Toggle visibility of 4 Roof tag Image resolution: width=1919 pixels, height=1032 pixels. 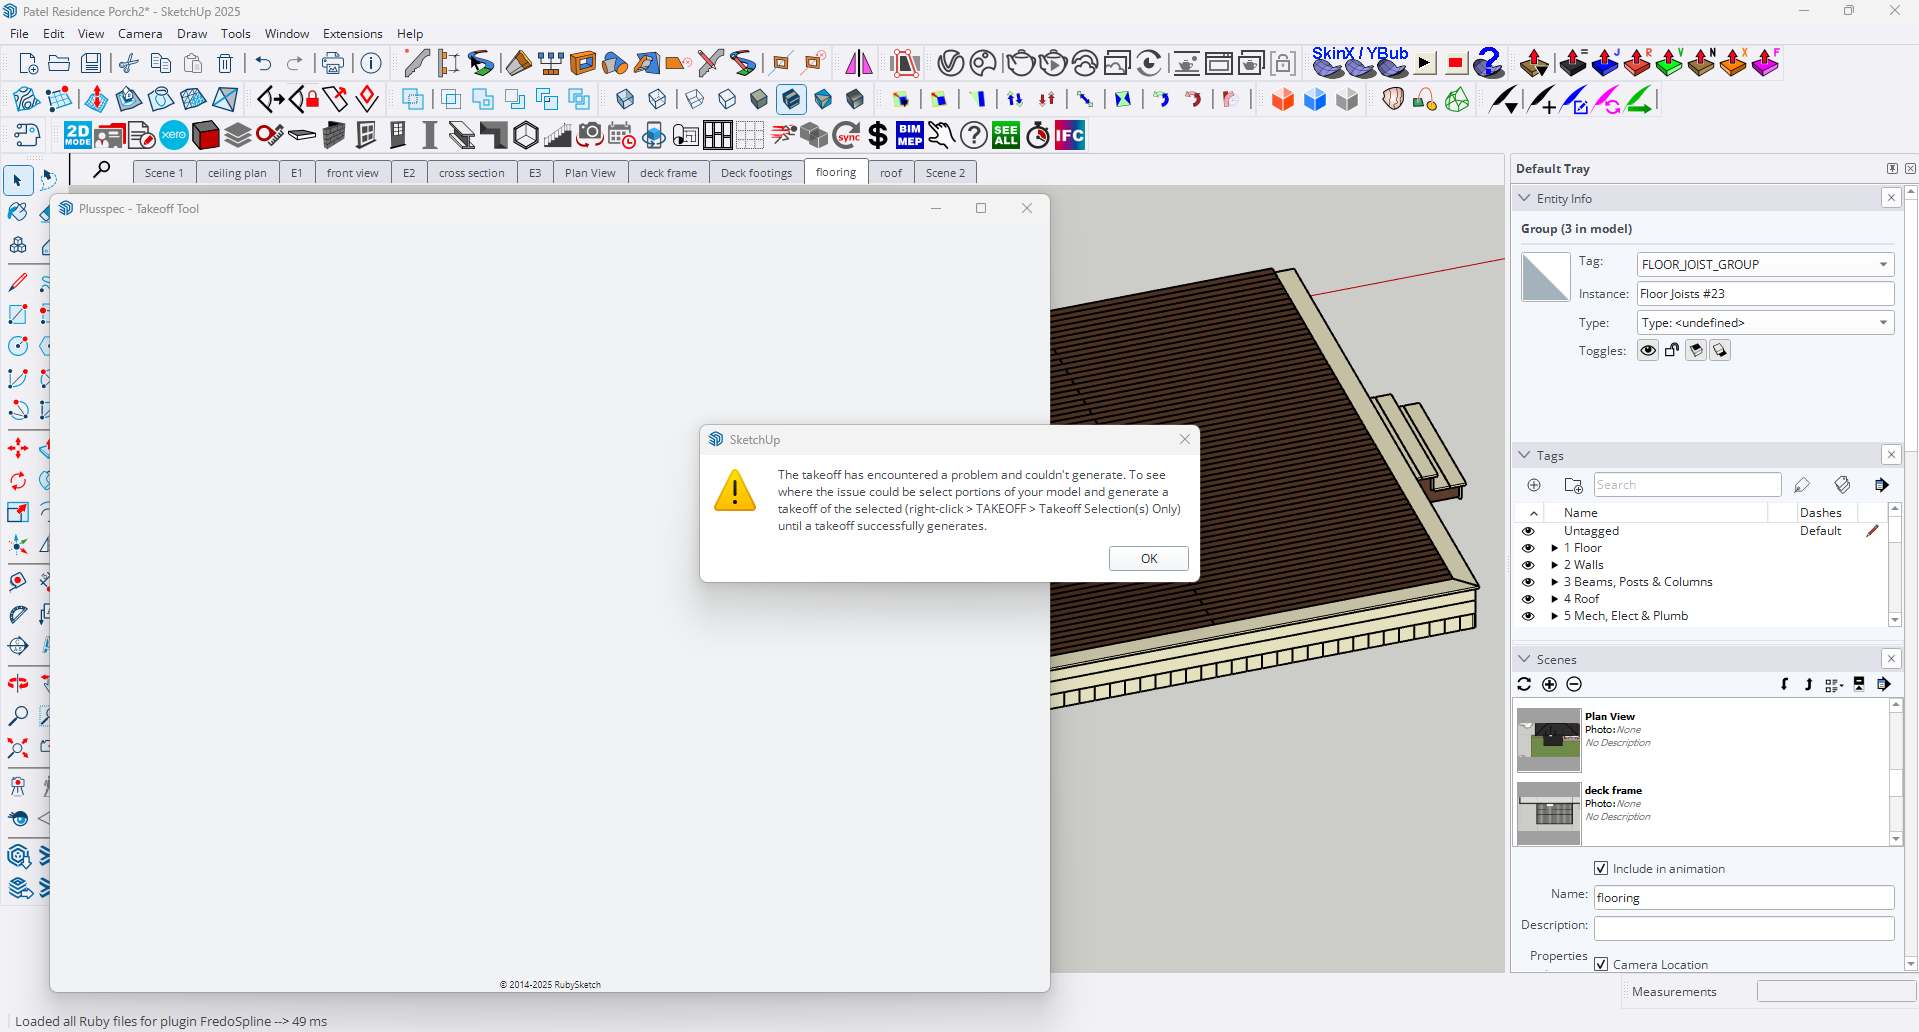[1528, 599]
